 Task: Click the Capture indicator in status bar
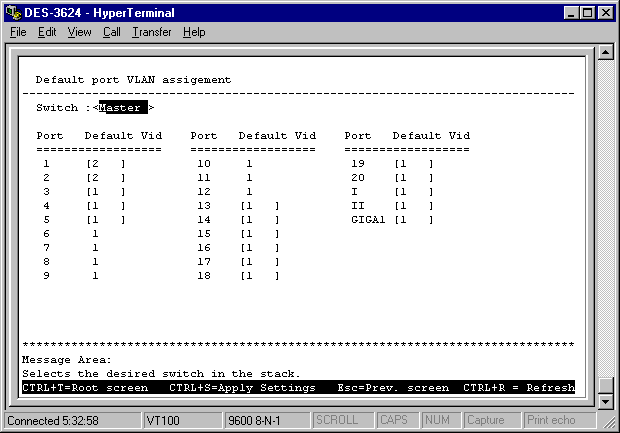[x=486, y=420]
